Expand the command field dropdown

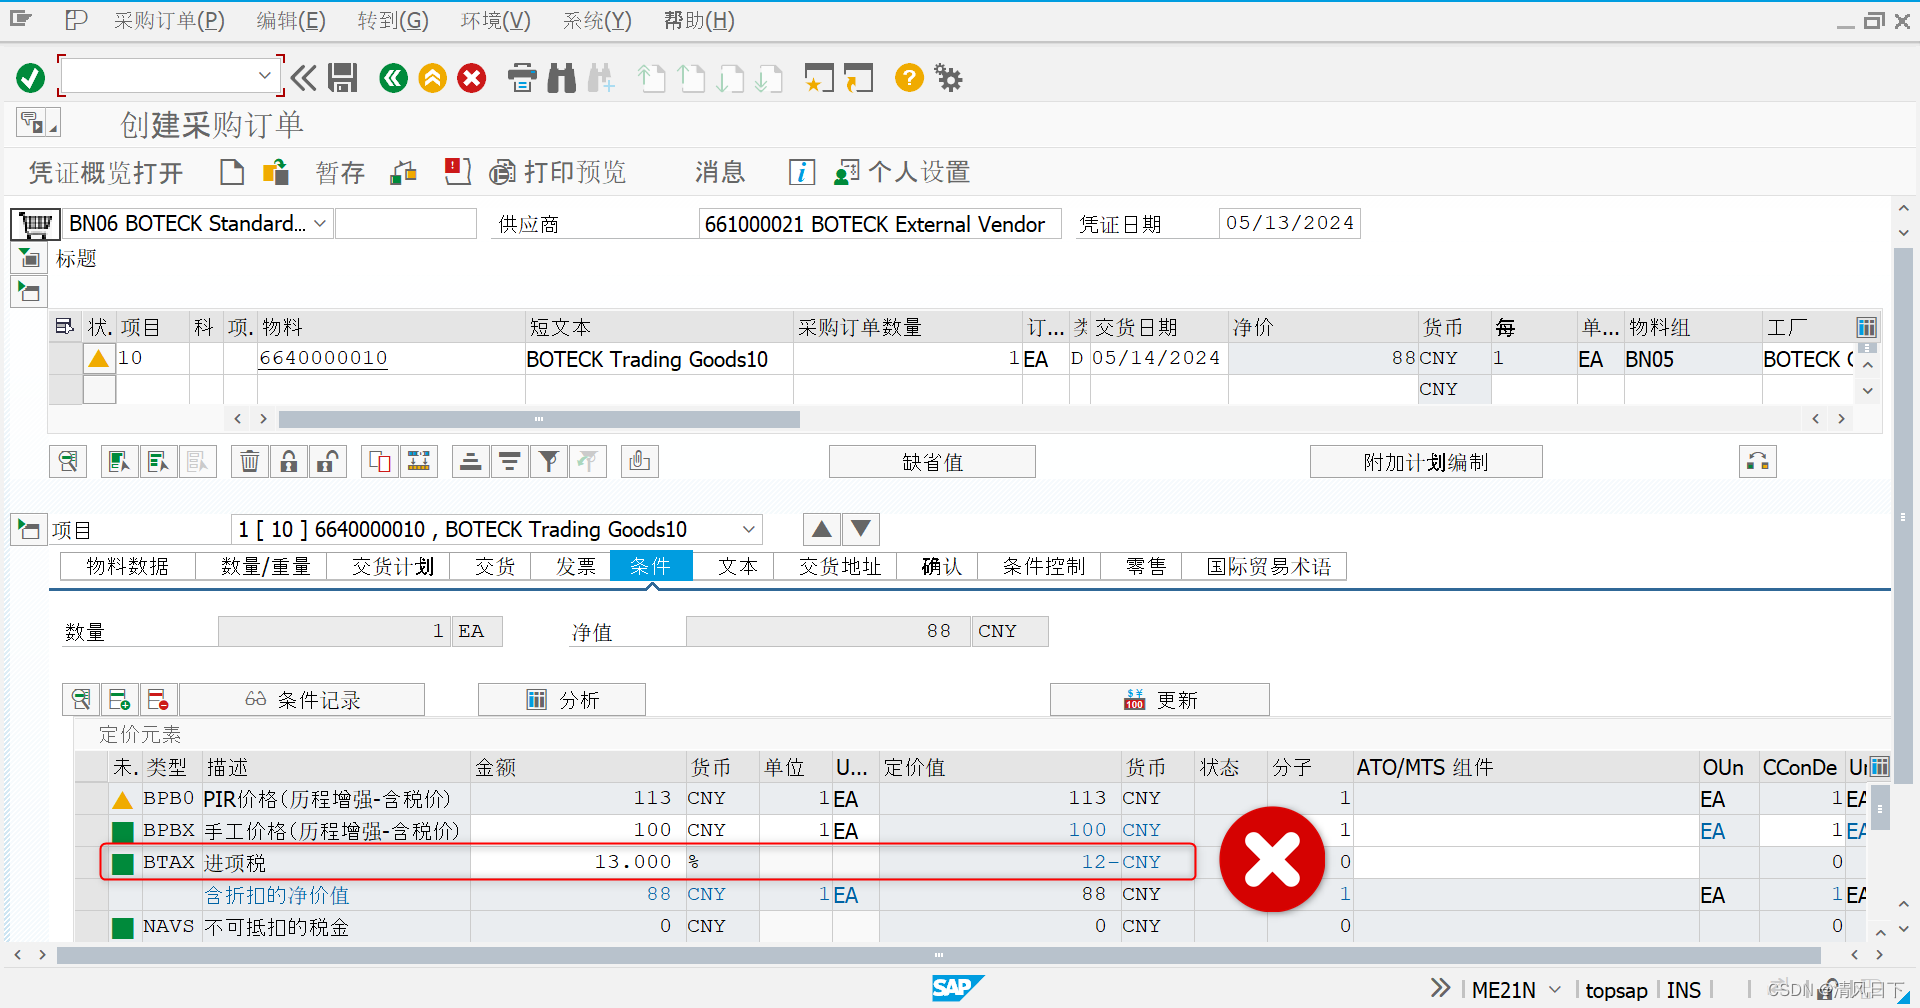click(264, 76)
